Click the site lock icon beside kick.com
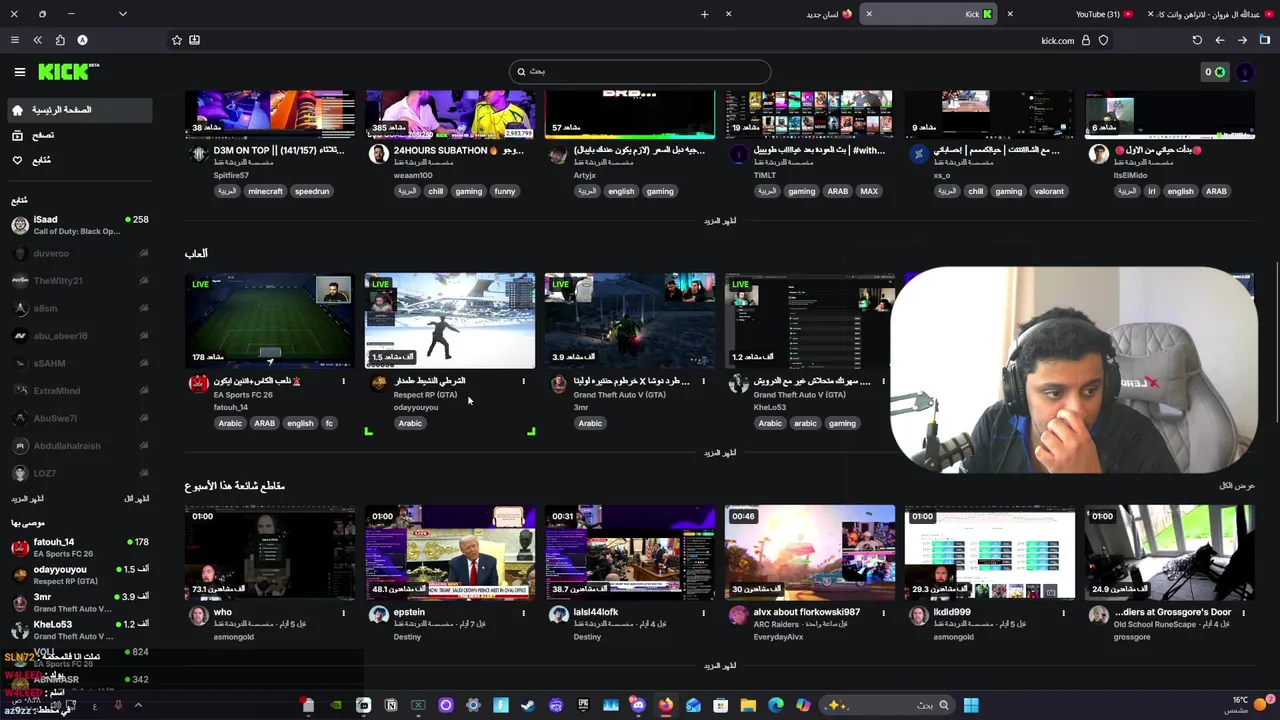Image resolution: width=1280 pixels, height=720 pixels. [1085, 40]
